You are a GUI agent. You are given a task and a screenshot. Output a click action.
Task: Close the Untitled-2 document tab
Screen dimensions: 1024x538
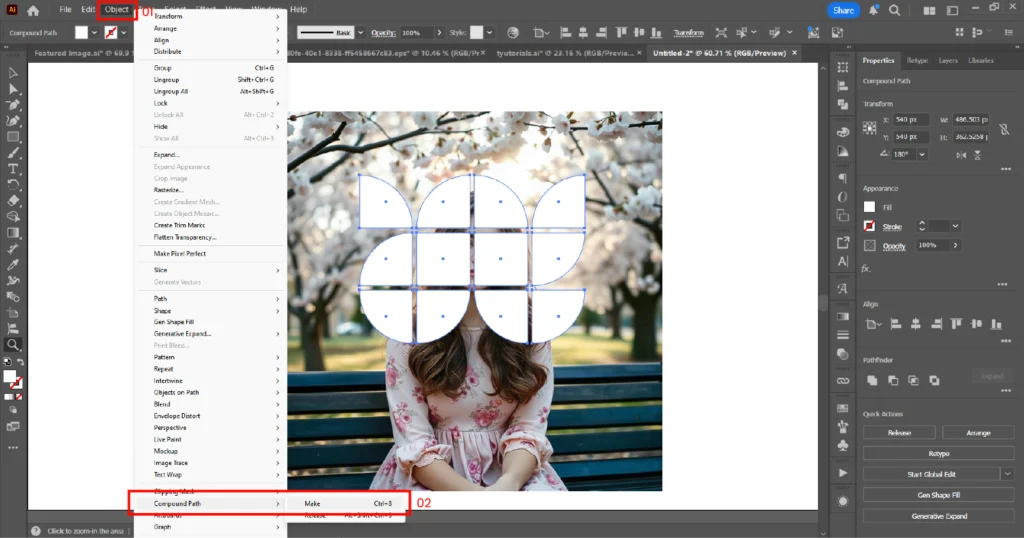(795, 54)
